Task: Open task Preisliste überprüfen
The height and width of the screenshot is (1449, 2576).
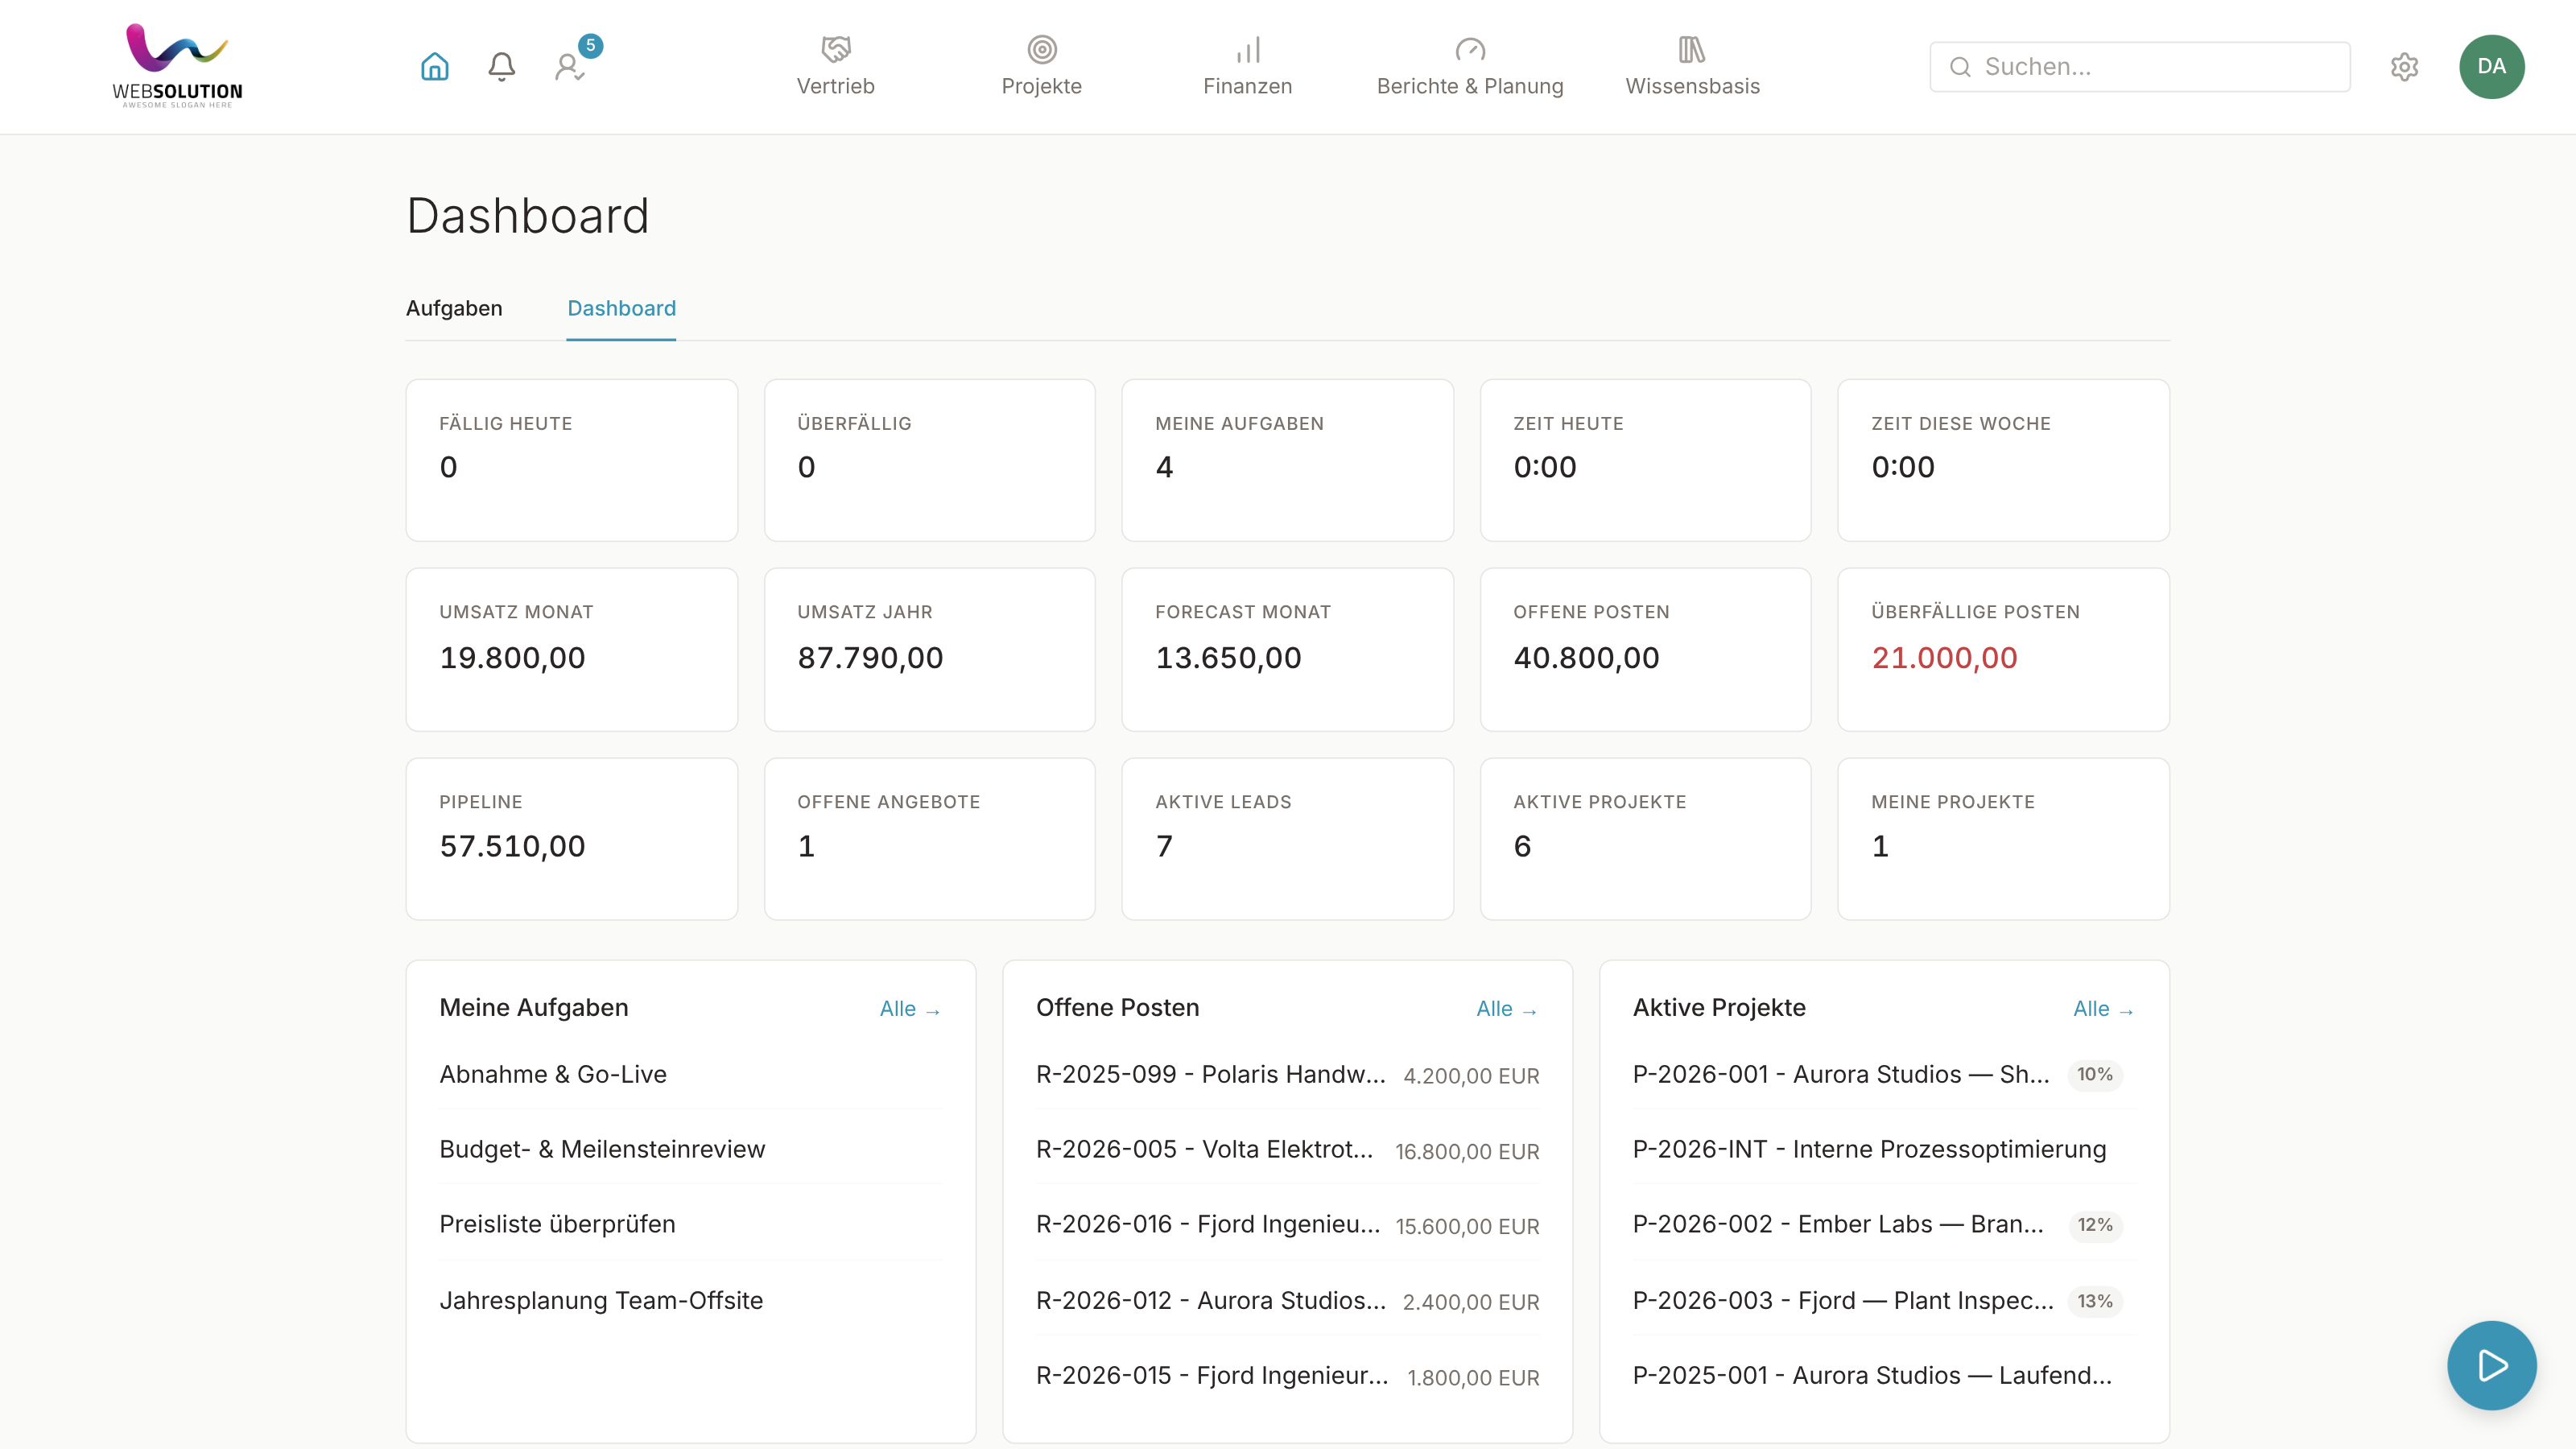Action: pos(691,1224)
